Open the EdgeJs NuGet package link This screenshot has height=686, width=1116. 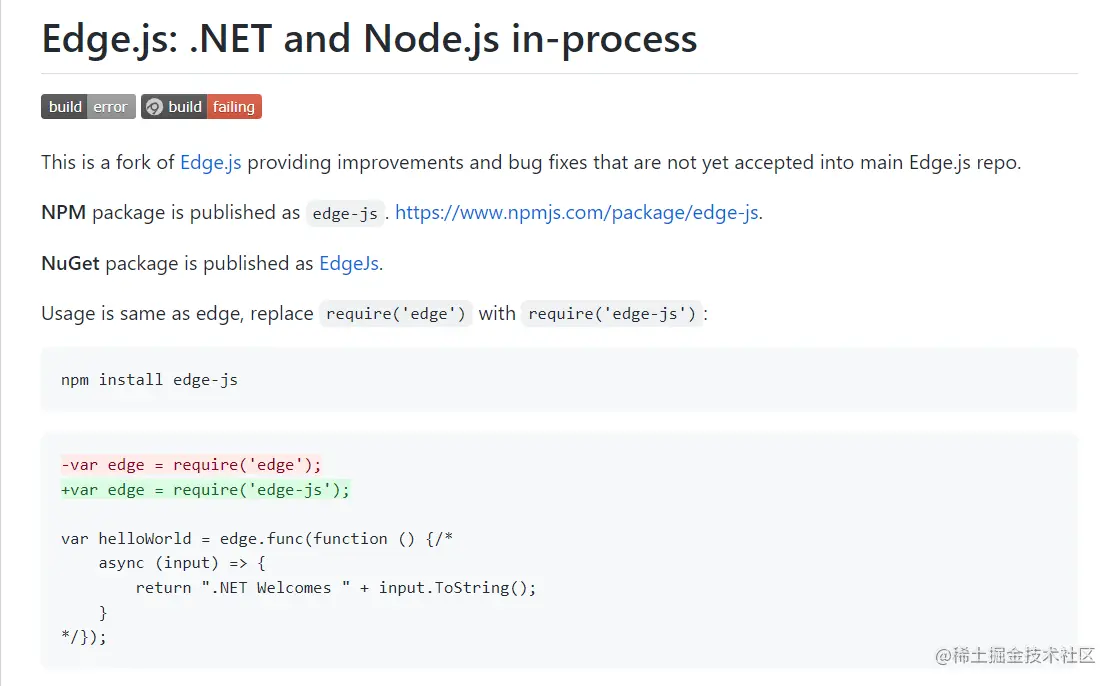click(x=349, y=264)
